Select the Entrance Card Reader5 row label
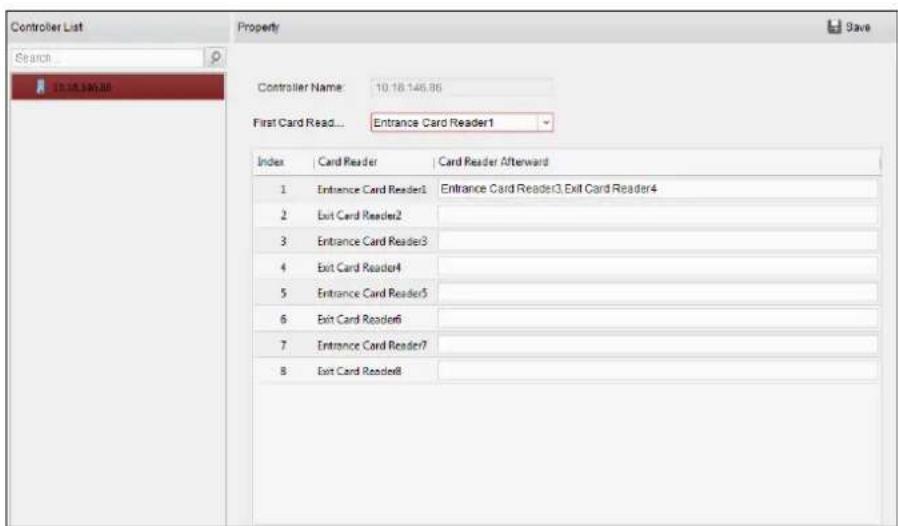 tap(372, 293)
